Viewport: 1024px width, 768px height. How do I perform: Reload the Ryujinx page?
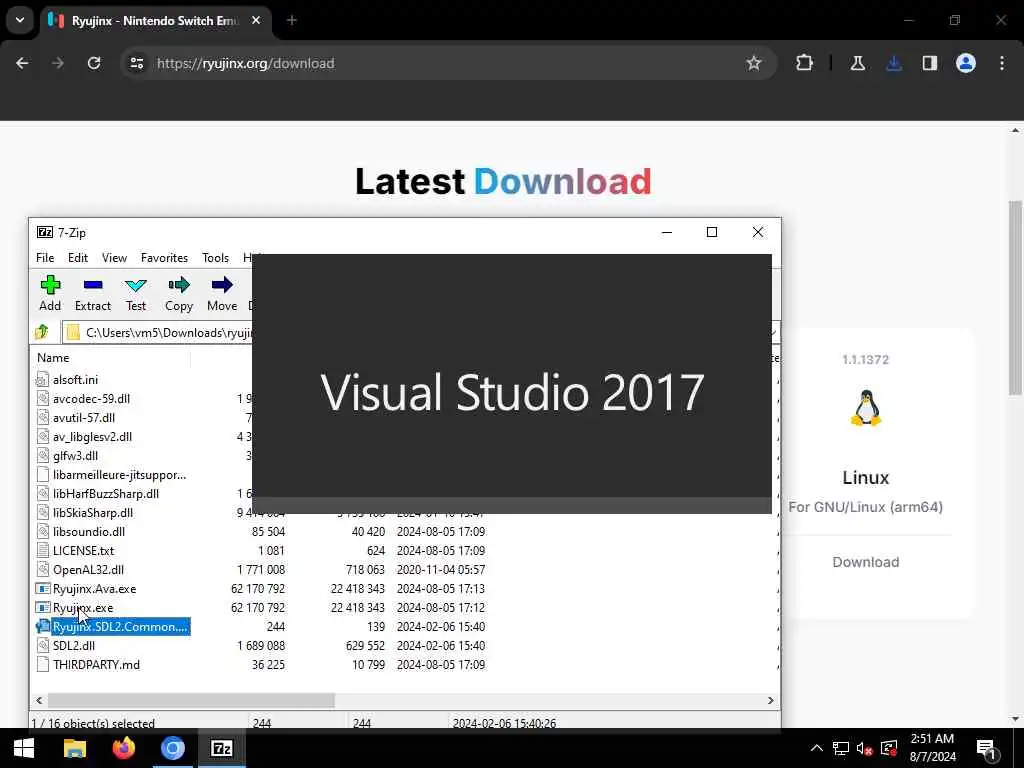pos(94,63)
